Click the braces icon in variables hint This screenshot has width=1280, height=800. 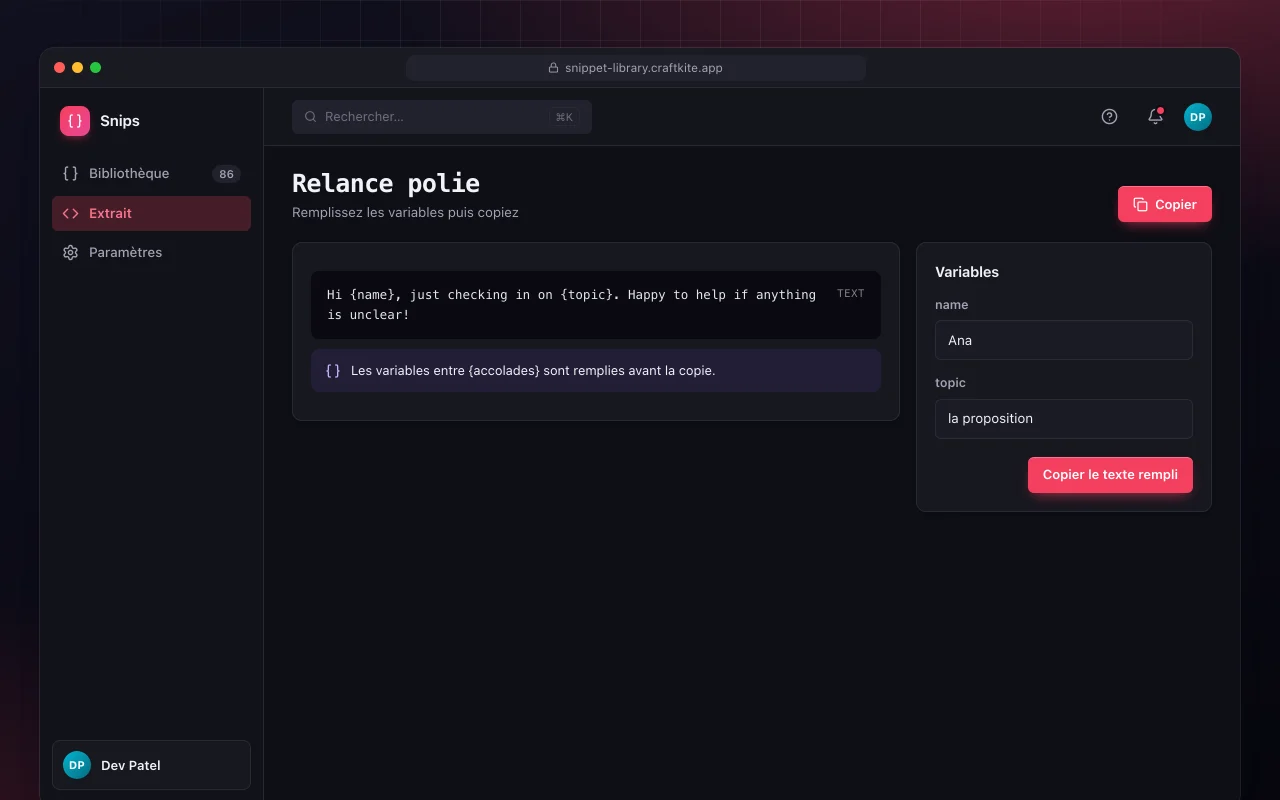coord(333,370)
